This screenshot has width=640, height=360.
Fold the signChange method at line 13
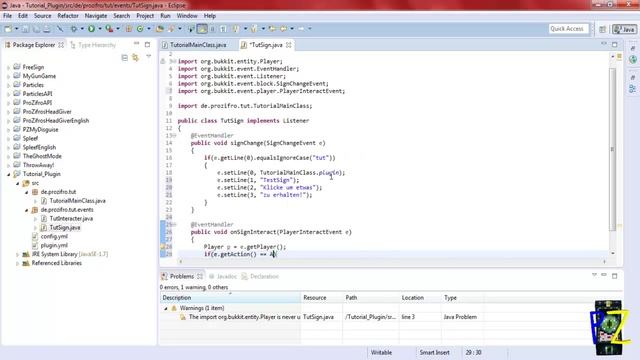(175, 136)
